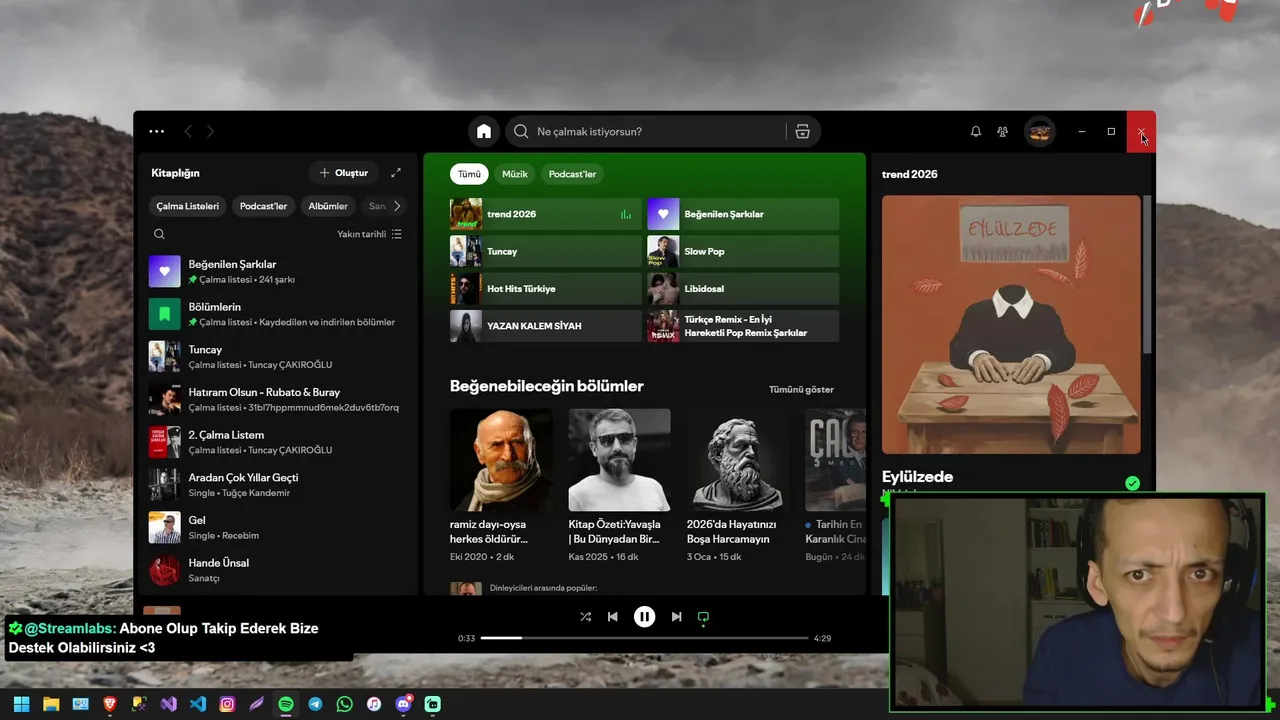Open Hot Hits Türkiye tile
Viewport: 1280px width, 720px height.
[546, 288]
